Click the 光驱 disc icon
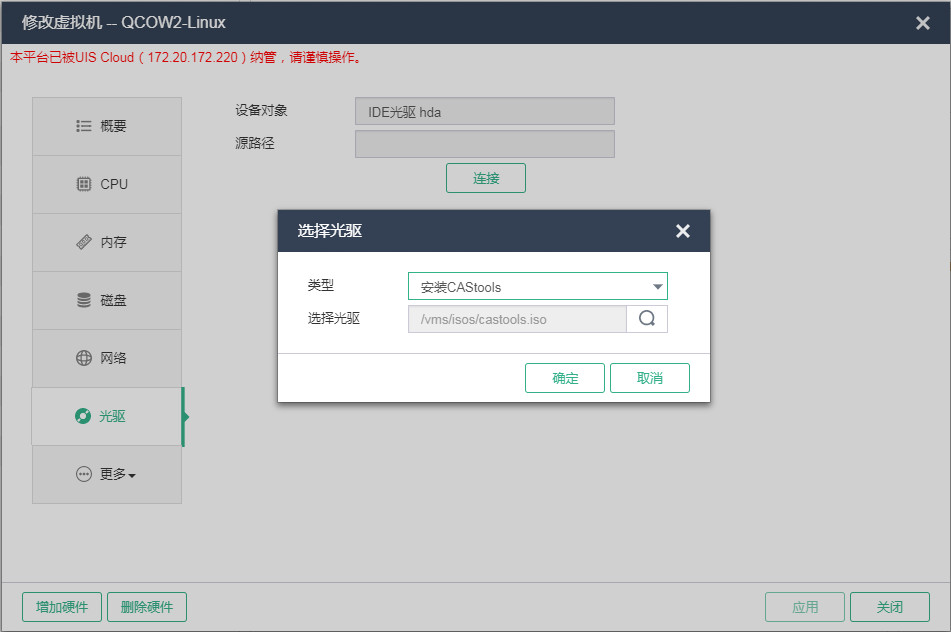951x632 pixels. (x=83, y=416)
